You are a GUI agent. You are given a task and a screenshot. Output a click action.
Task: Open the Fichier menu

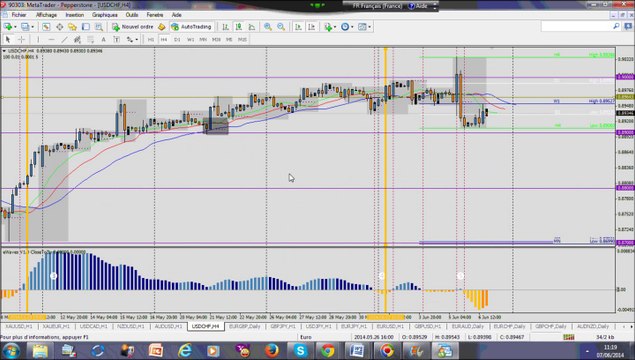(19, 15)
